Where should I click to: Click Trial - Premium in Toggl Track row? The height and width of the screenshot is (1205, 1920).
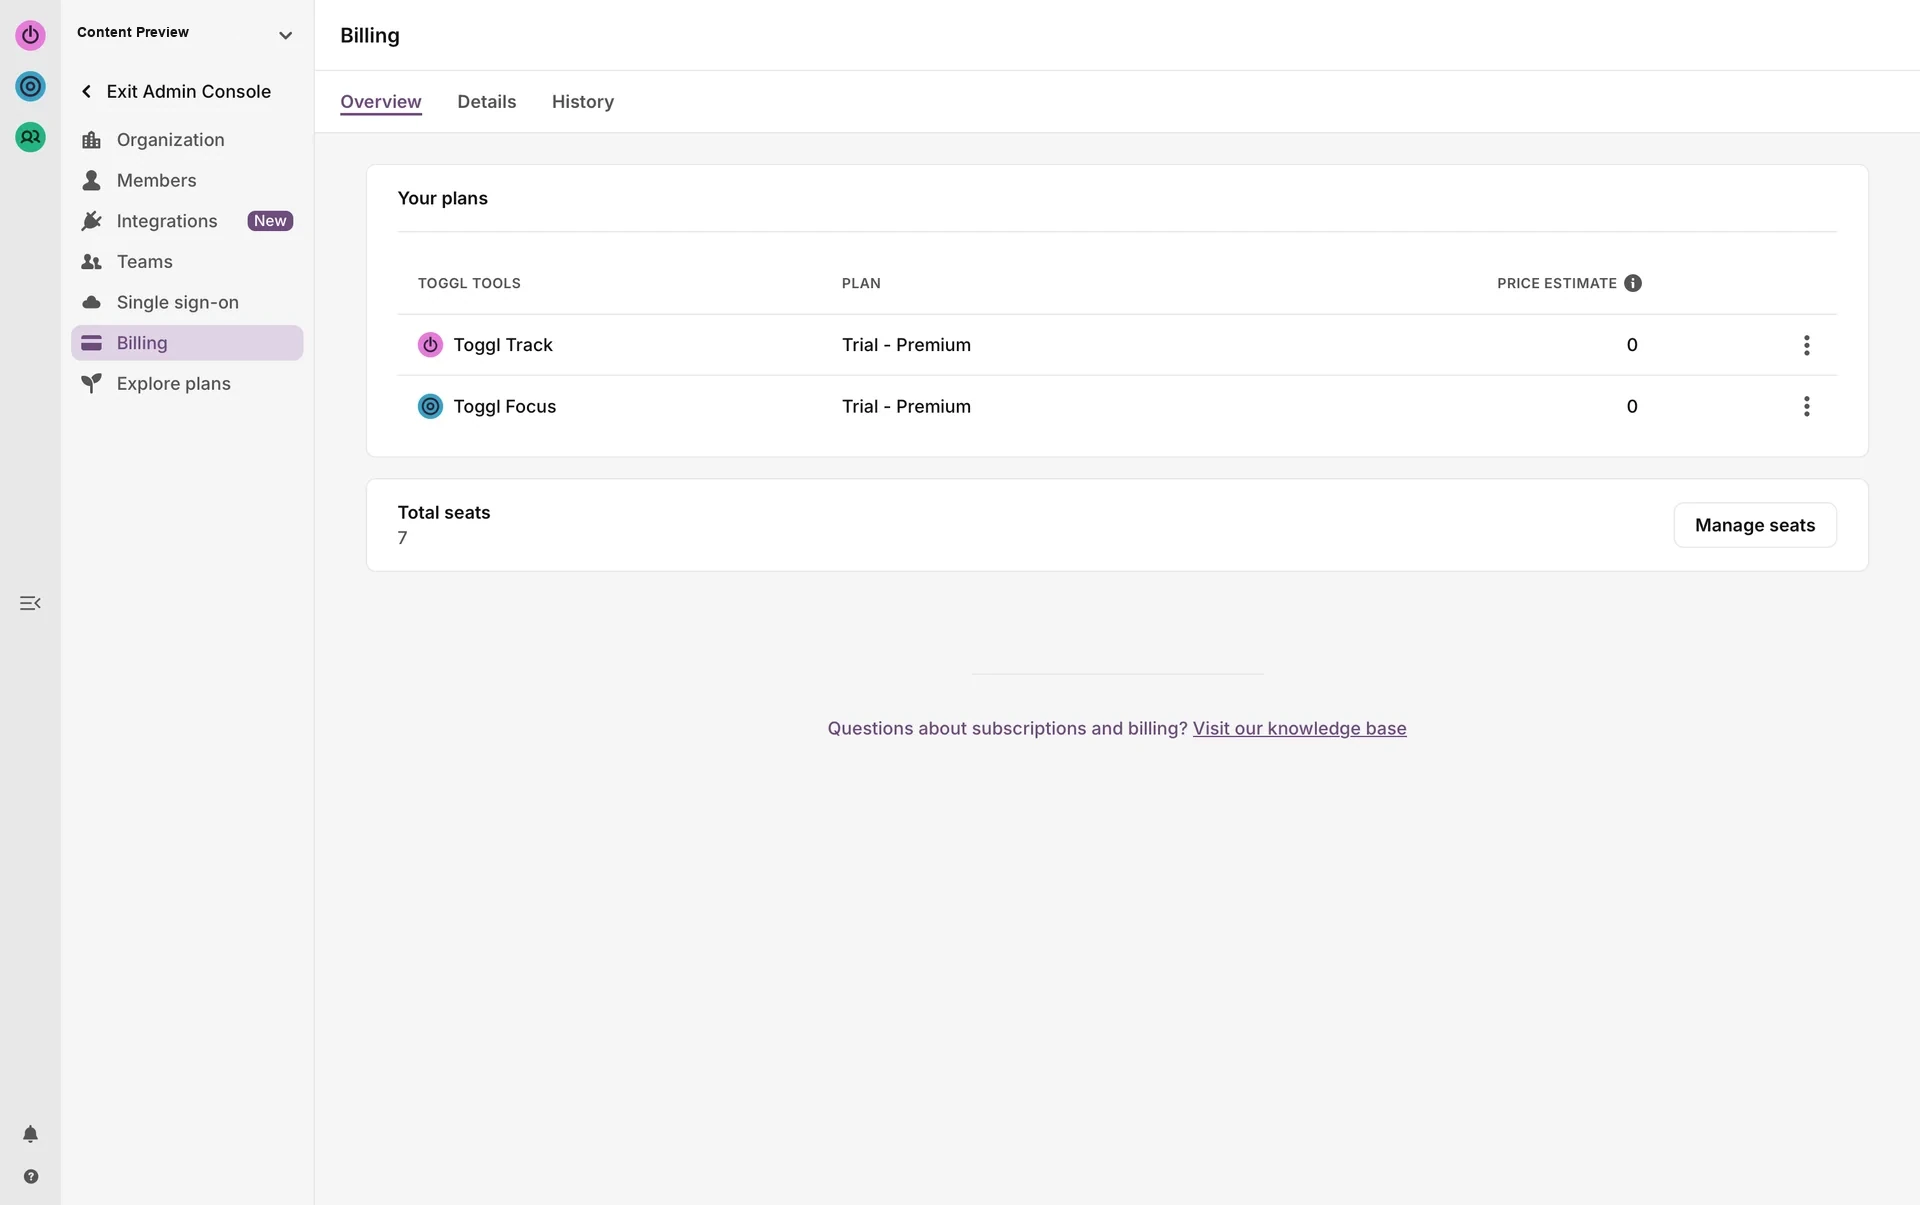point(906,345)
